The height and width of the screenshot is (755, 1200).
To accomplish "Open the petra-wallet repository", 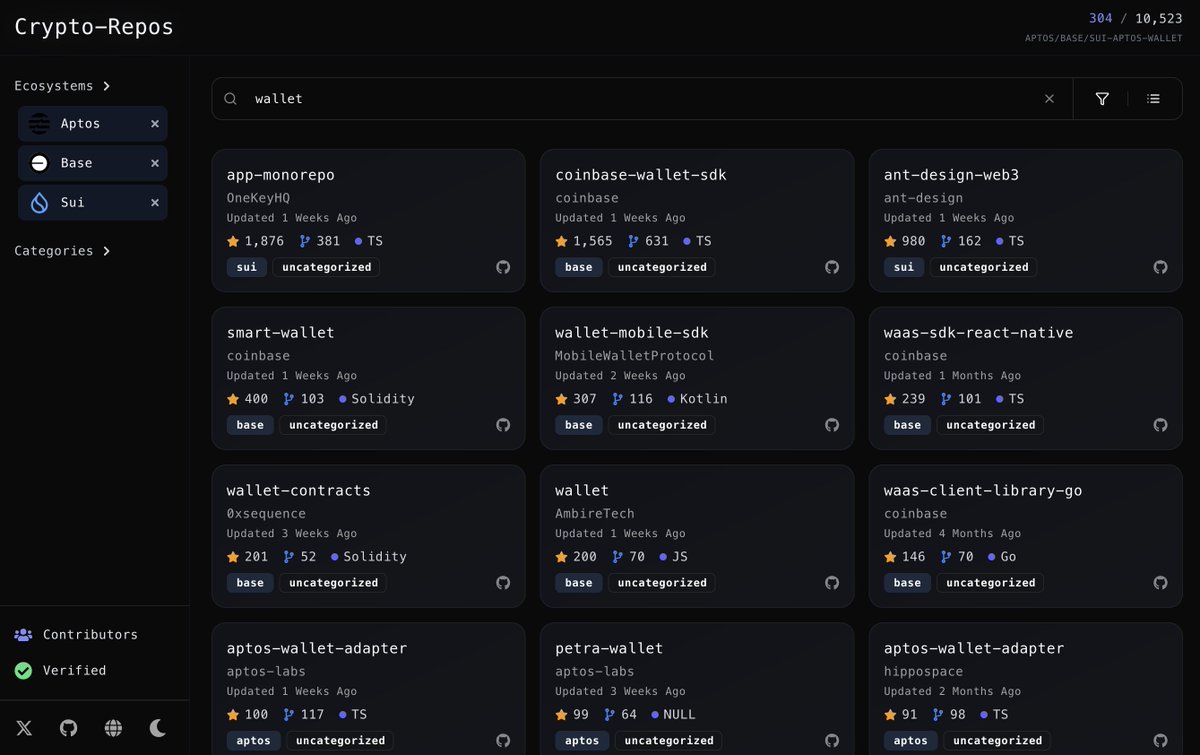I will (609, 649).
